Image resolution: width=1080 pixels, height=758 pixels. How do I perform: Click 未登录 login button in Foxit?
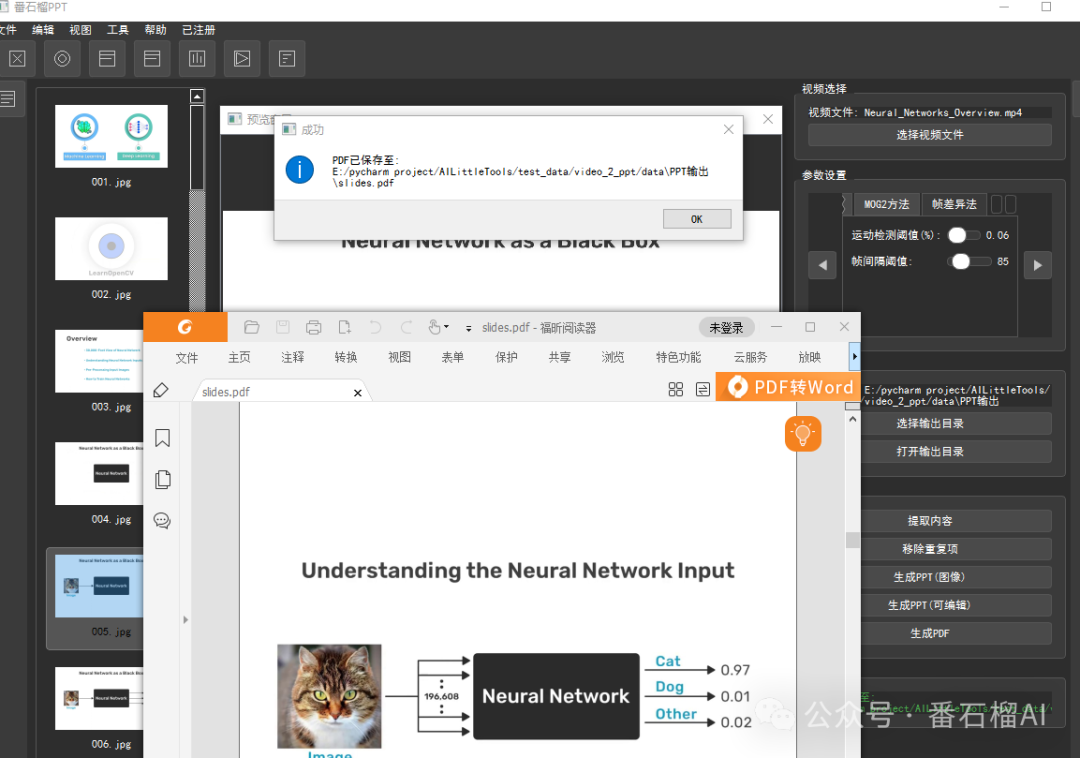coord(726,328)
